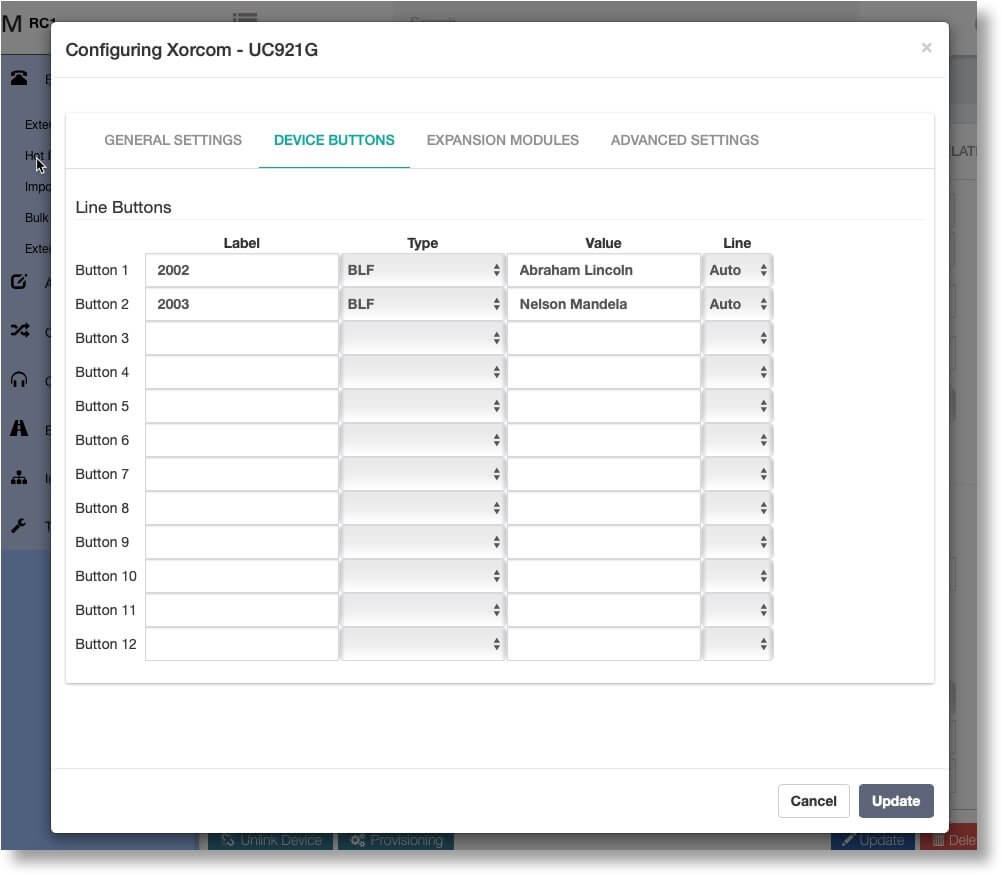
Task: Click the Update button in dialog
Action: (895, 801)
